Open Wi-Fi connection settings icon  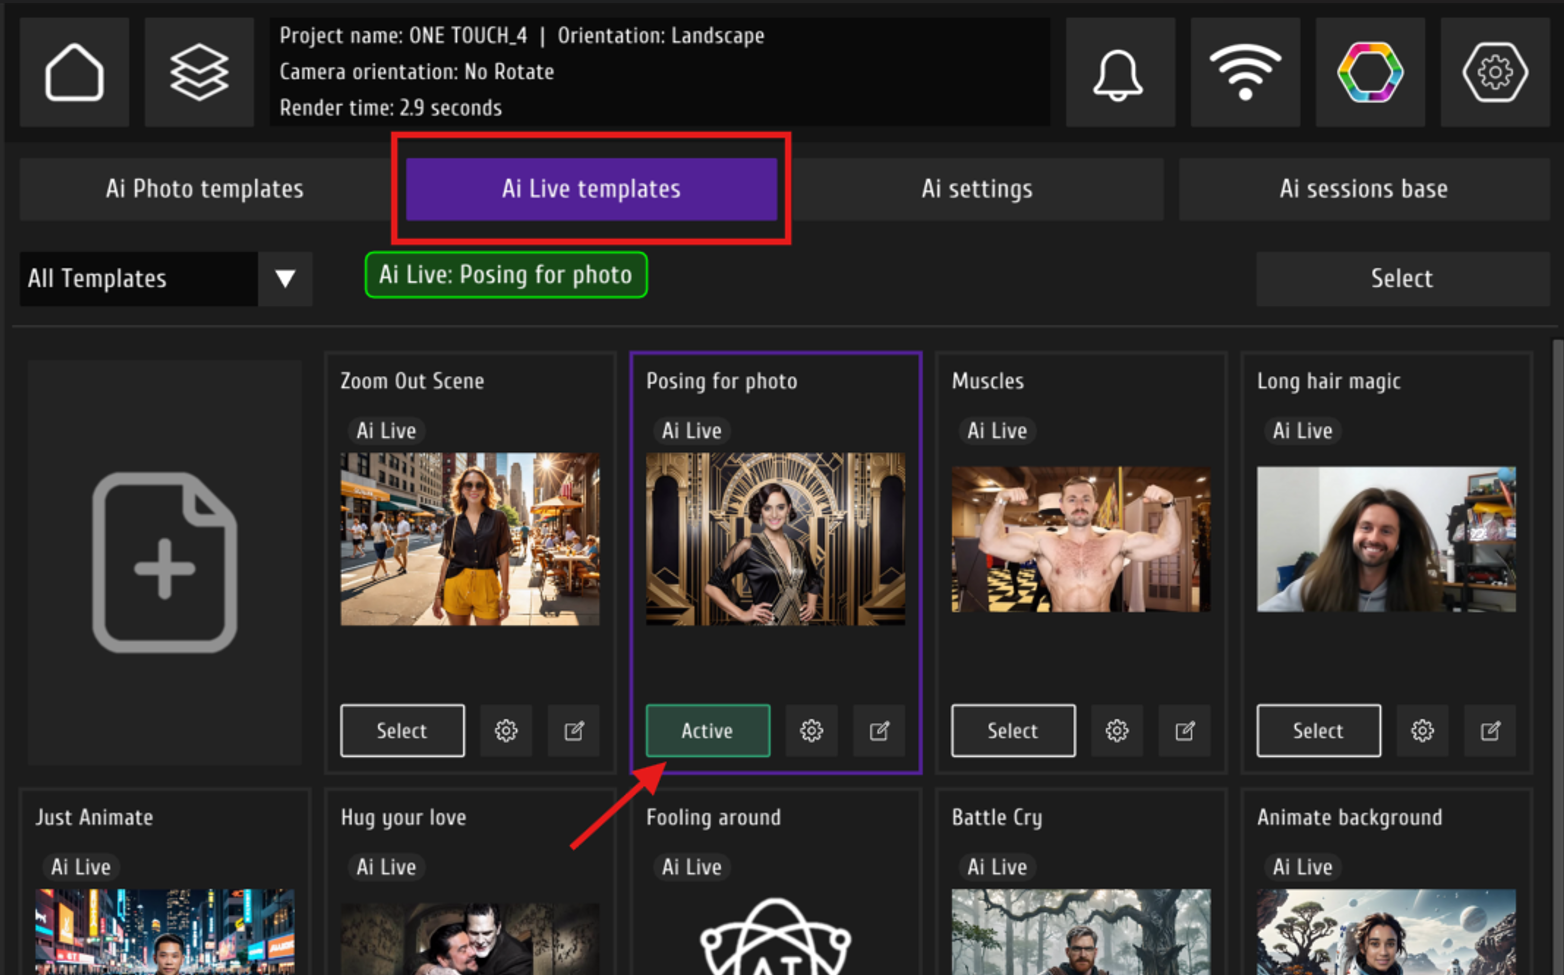(1245, 73)
